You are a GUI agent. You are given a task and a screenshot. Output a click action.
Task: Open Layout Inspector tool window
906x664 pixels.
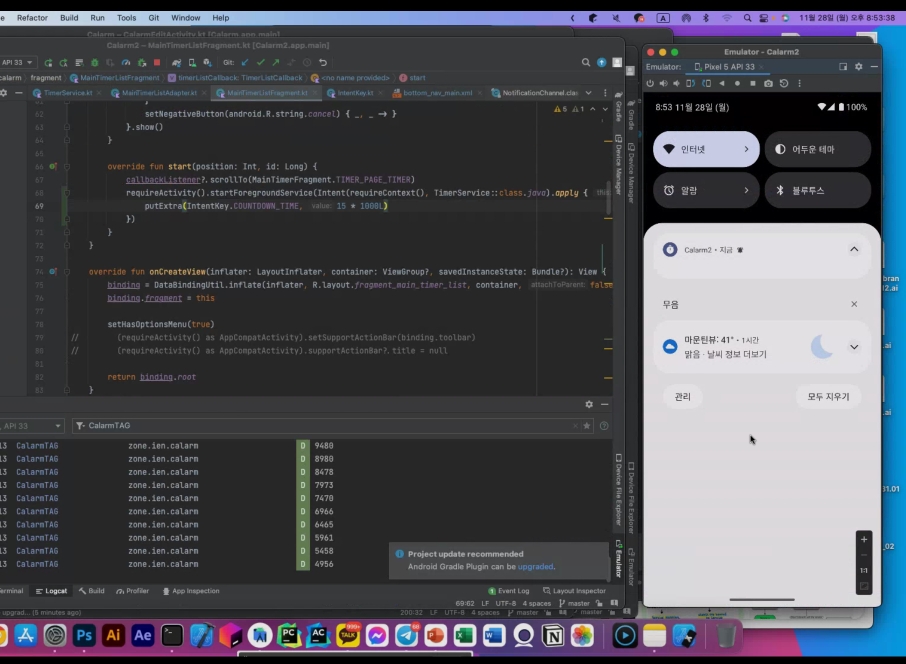click(574, 591)
